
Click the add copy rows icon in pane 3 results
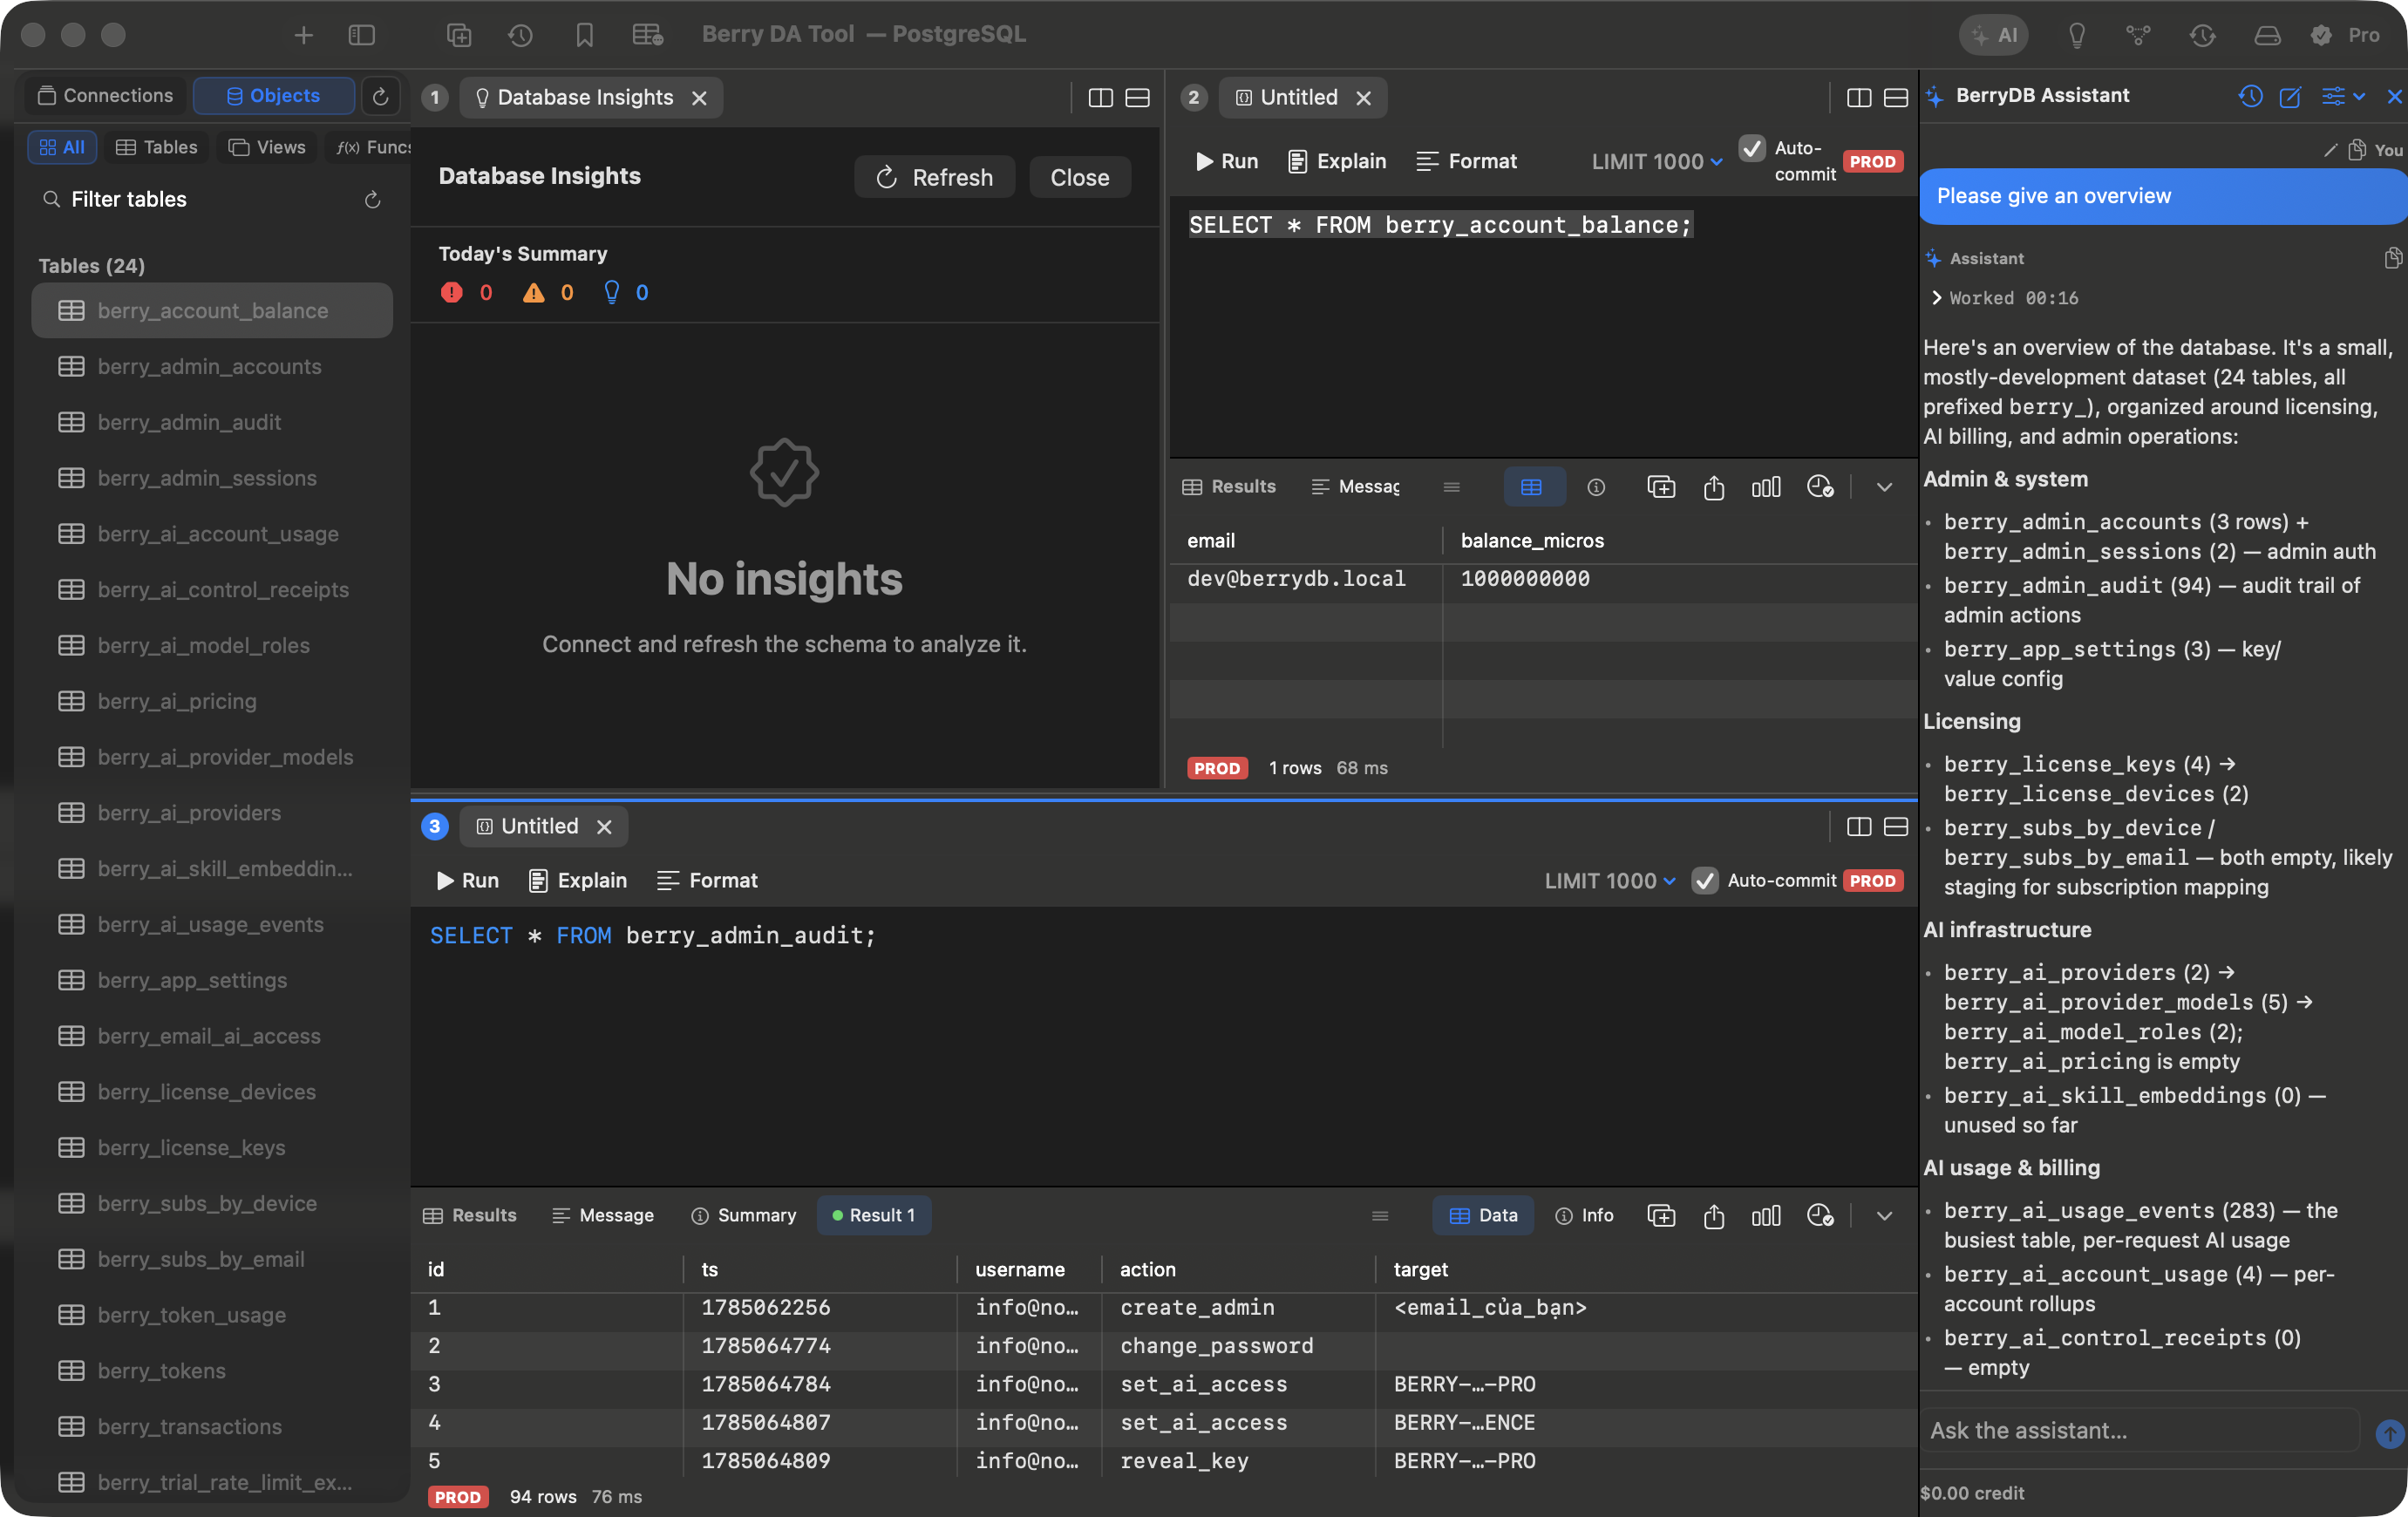[x=1660, y=1215]
